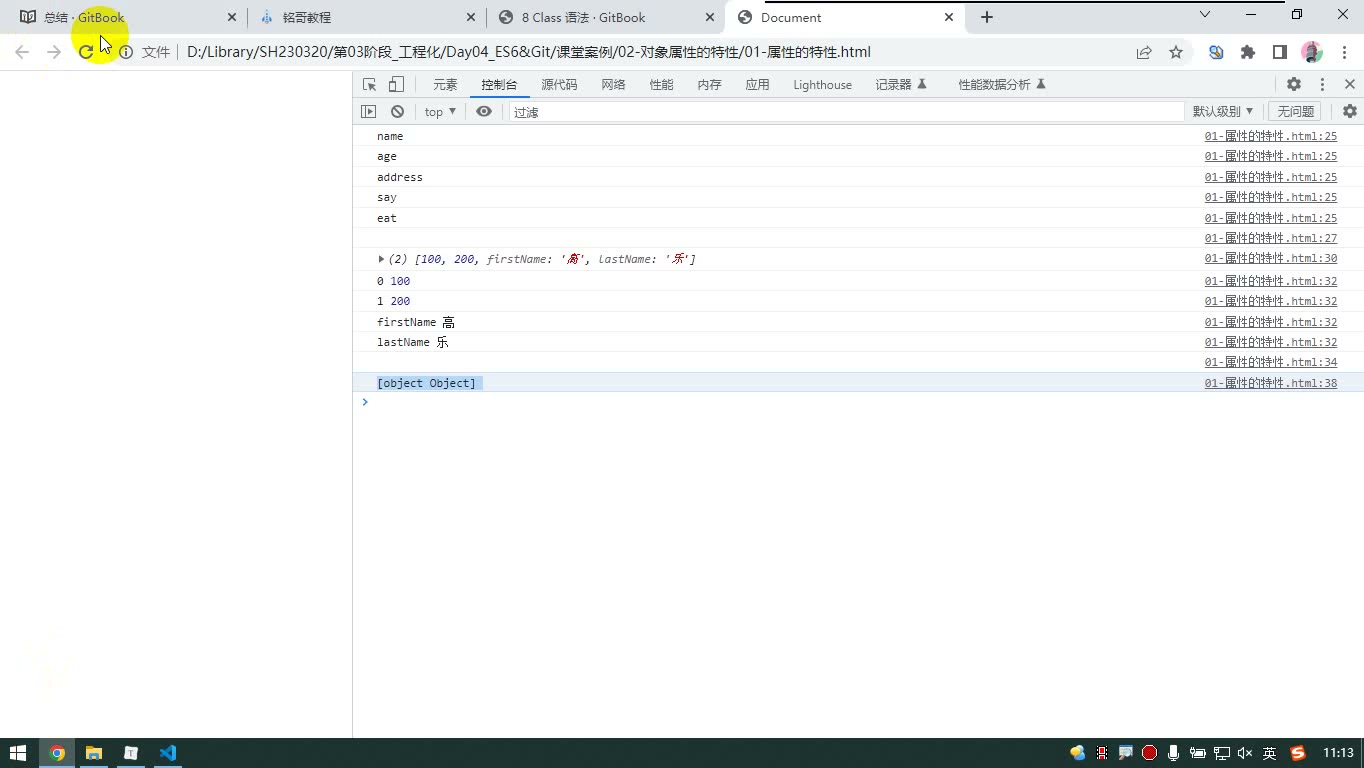Click the address bar URL
Screen dimensions: 1364x768
[529, 52]
